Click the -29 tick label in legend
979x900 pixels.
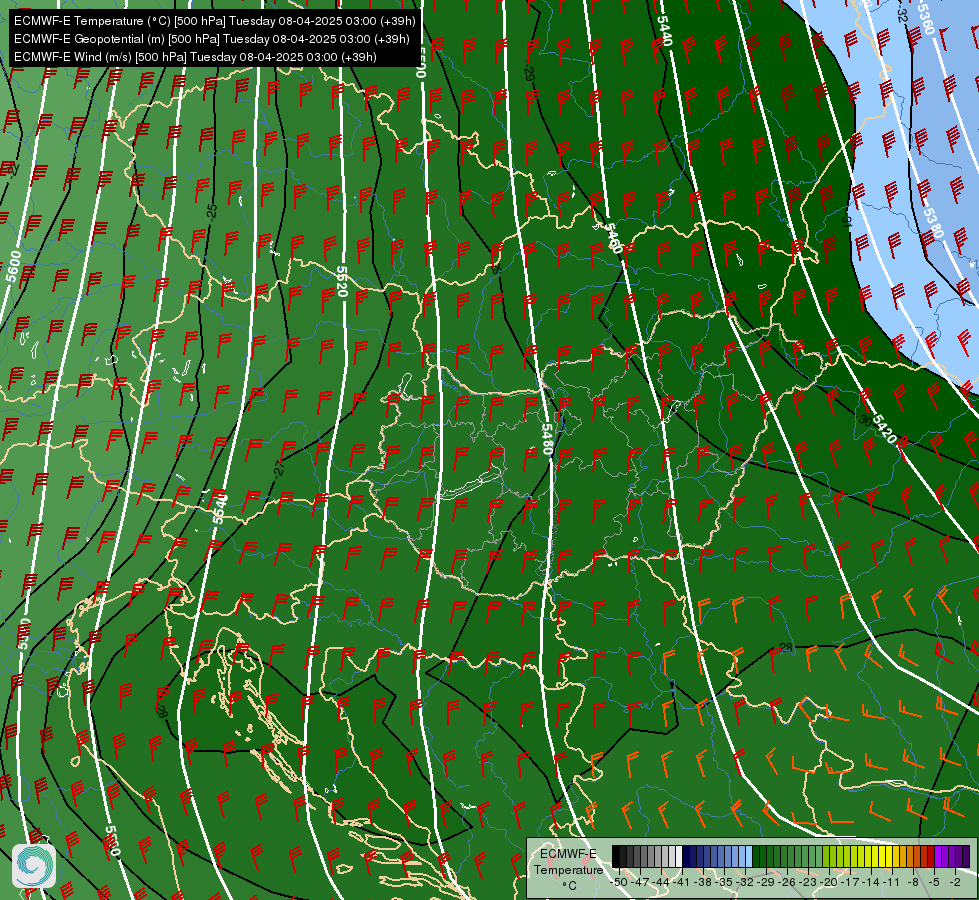coord(766,882)
